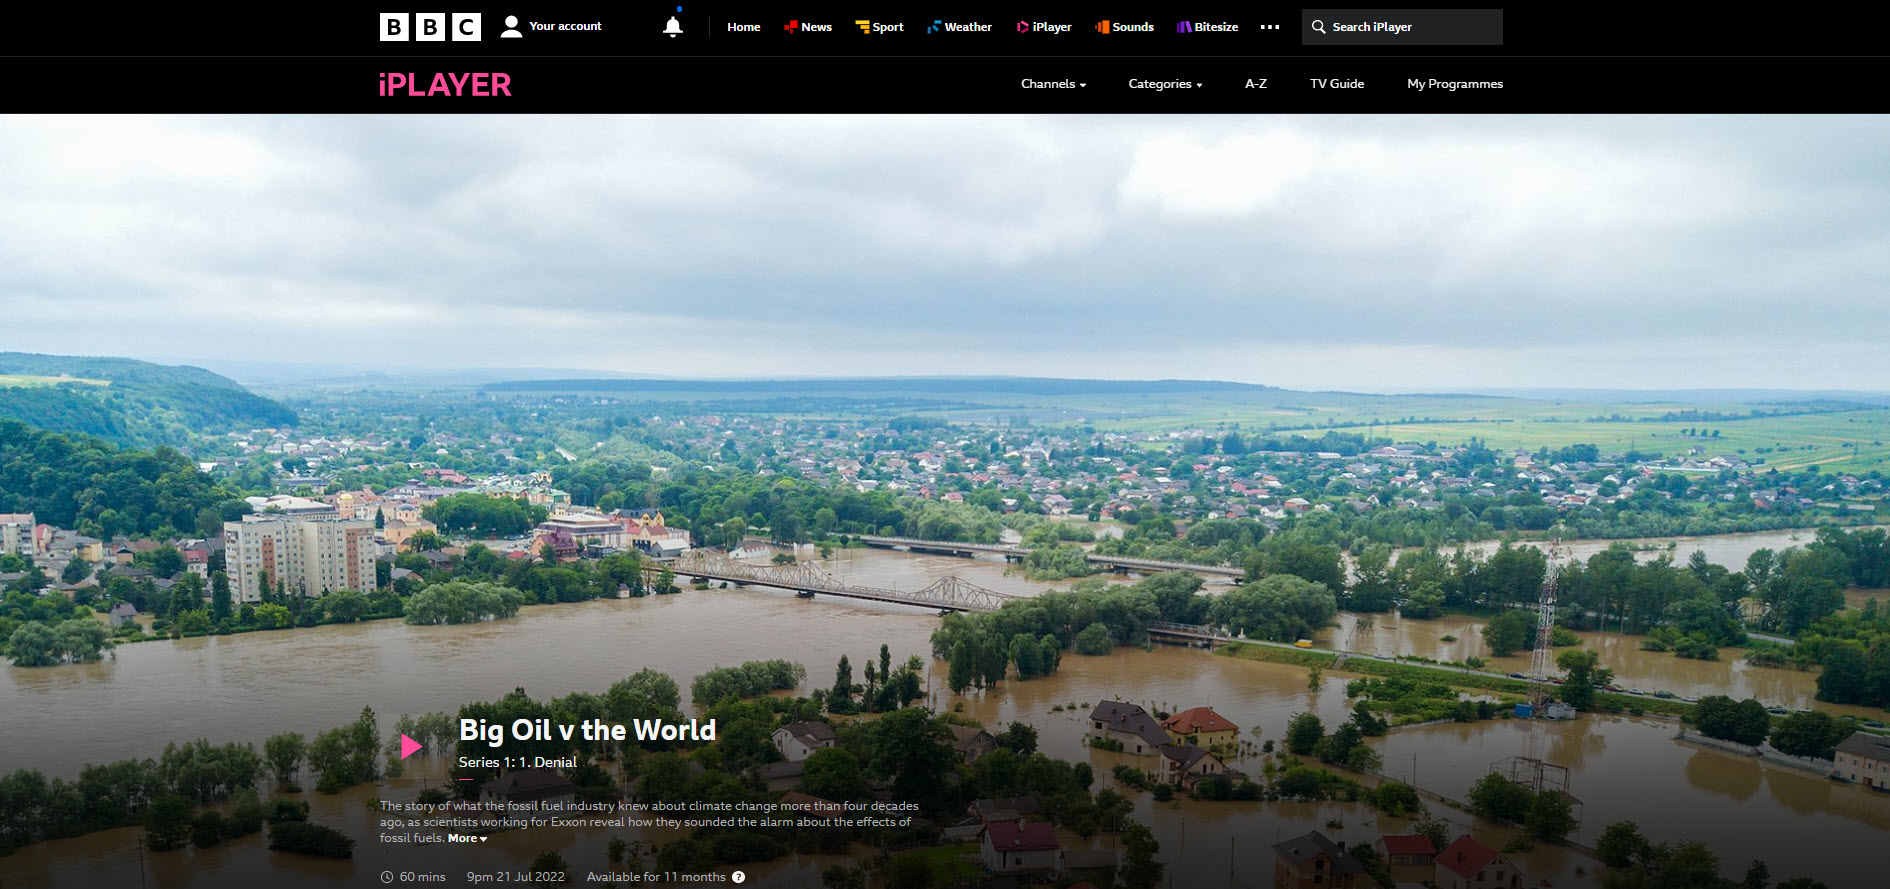Go to BBC News
Viewport: 1890px width, 889px height.
[x=808, y=27]
